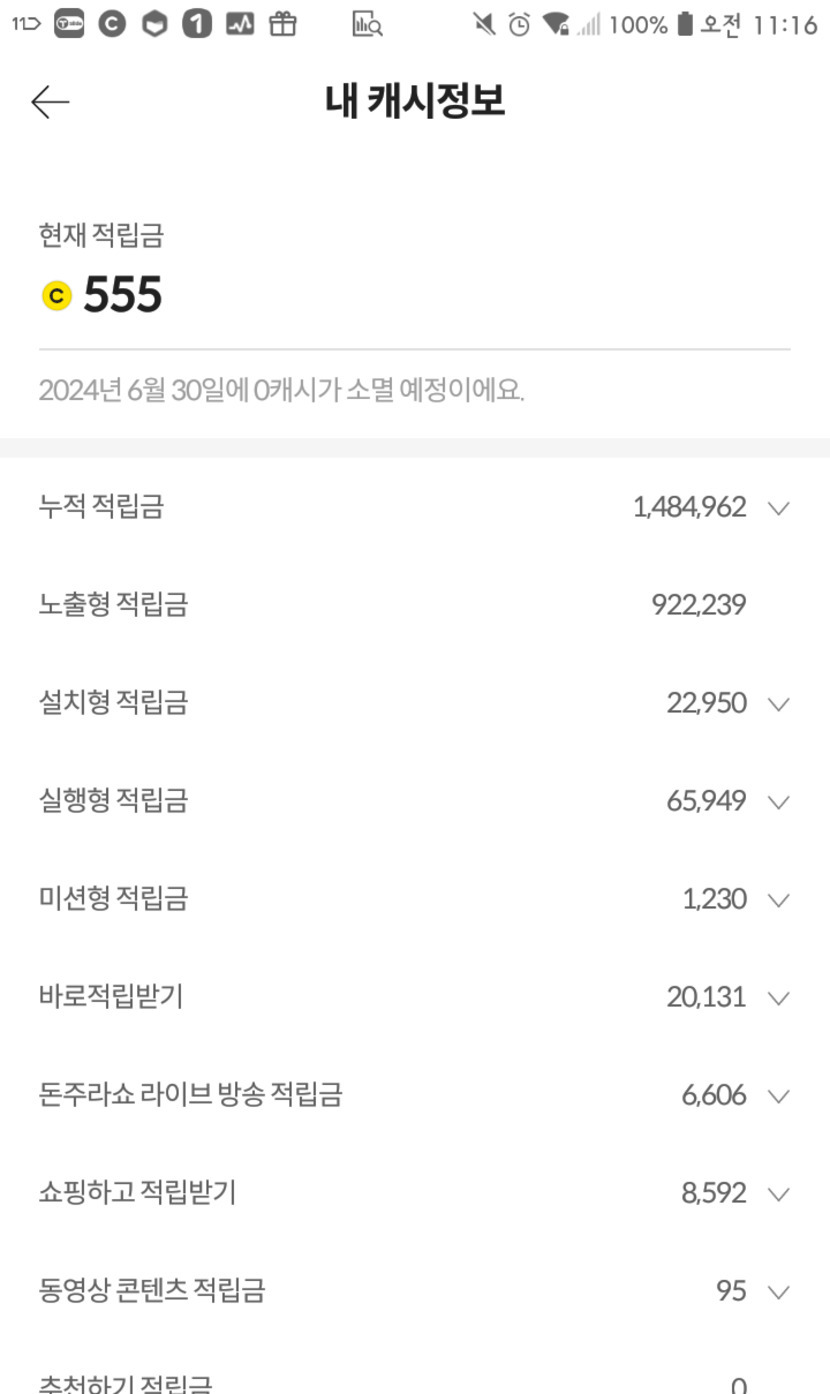Image resolution: width=830 pixels, height=1394 pixels.
Task: Tap the alarm clock status icon
Action: click(519, 25)
